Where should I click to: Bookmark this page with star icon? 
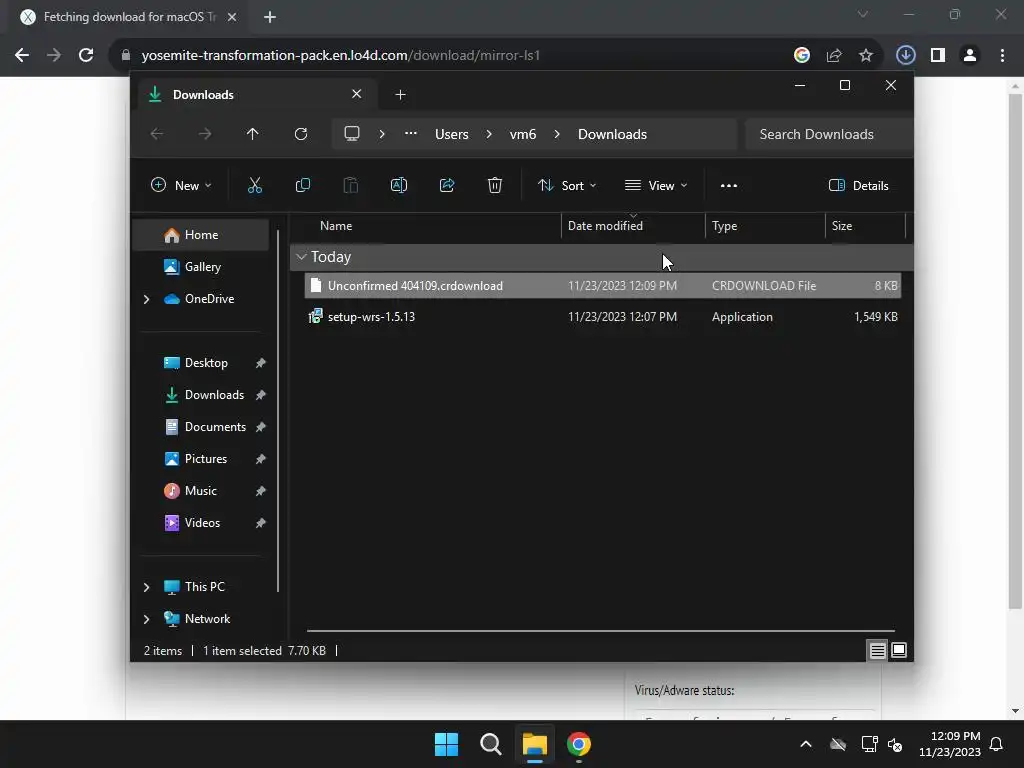pos(866,55)
